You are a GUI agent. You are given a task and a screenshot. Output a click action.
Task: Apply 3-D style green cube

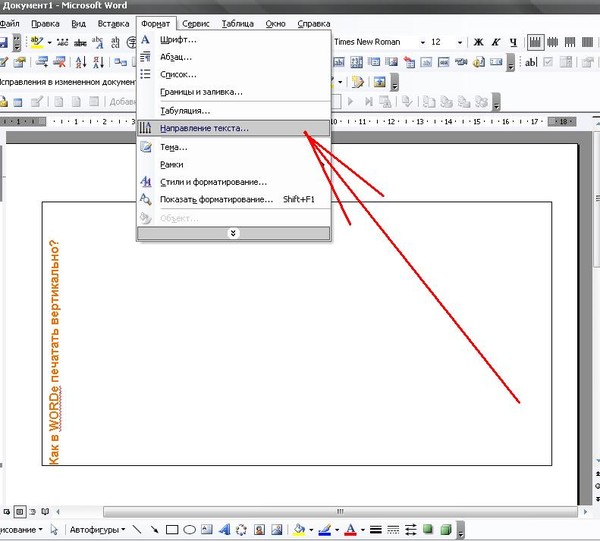coord(446,530)
